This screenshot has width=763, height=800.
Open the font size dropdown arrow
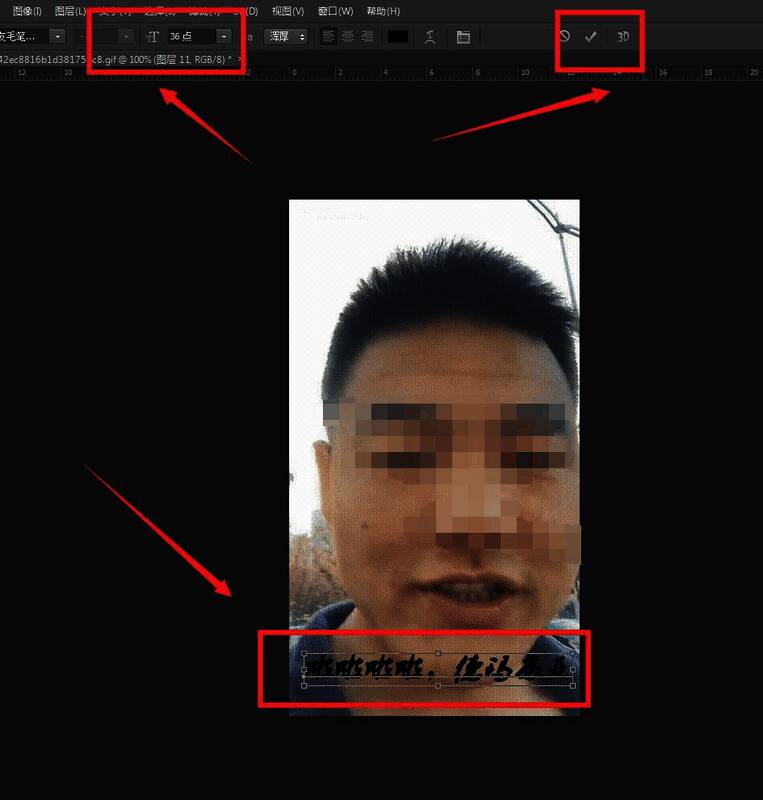tap(223, 37)
